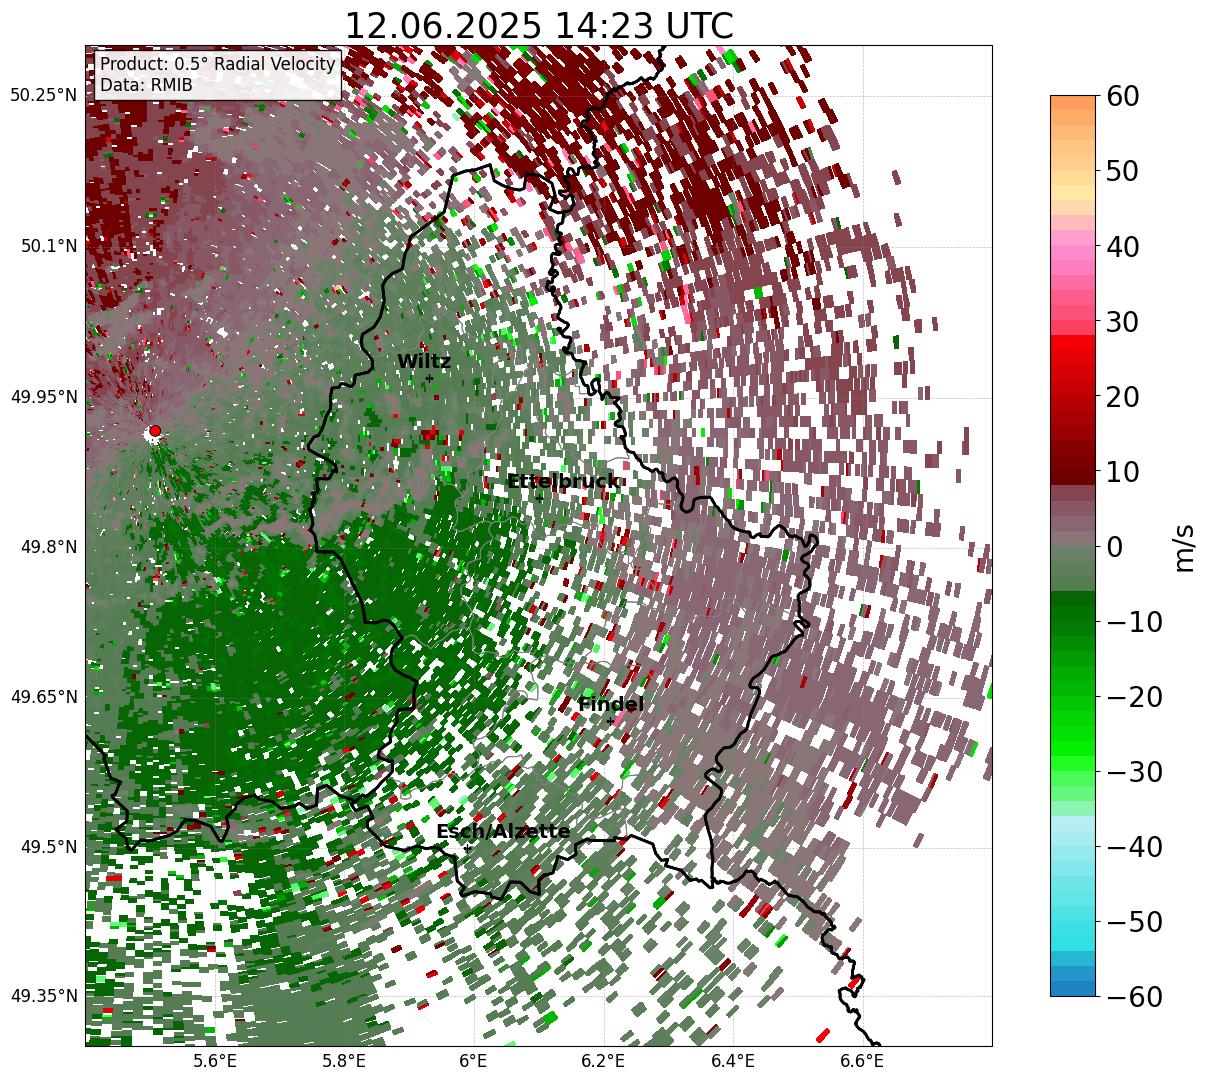Click the colorbar 0 tick label
The image size is (1207, 1081).
coord(1113,546)
